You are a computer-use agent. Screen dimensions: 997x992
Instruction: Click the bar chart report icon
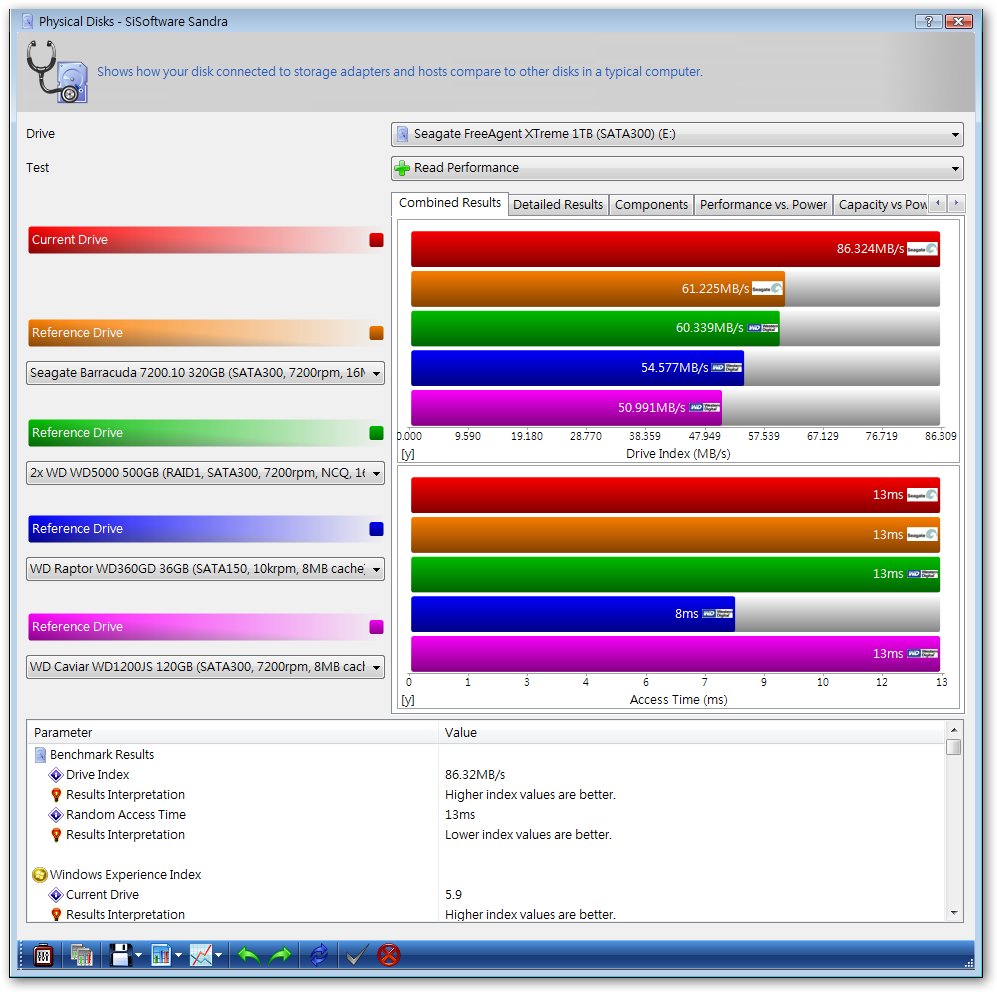coord(161,955)
